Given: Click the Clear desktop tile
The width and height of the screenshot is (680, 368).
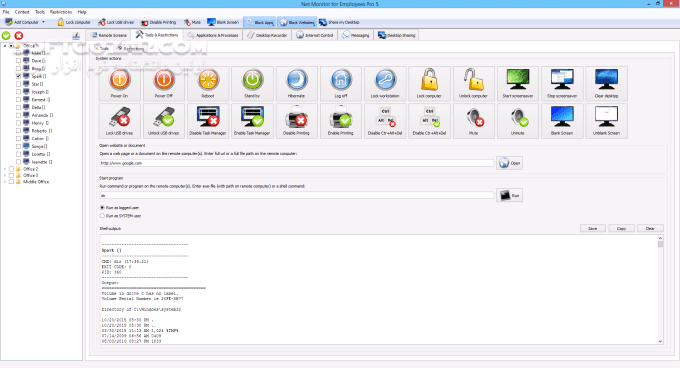Looking at the screenshot, I should point(607,84).
